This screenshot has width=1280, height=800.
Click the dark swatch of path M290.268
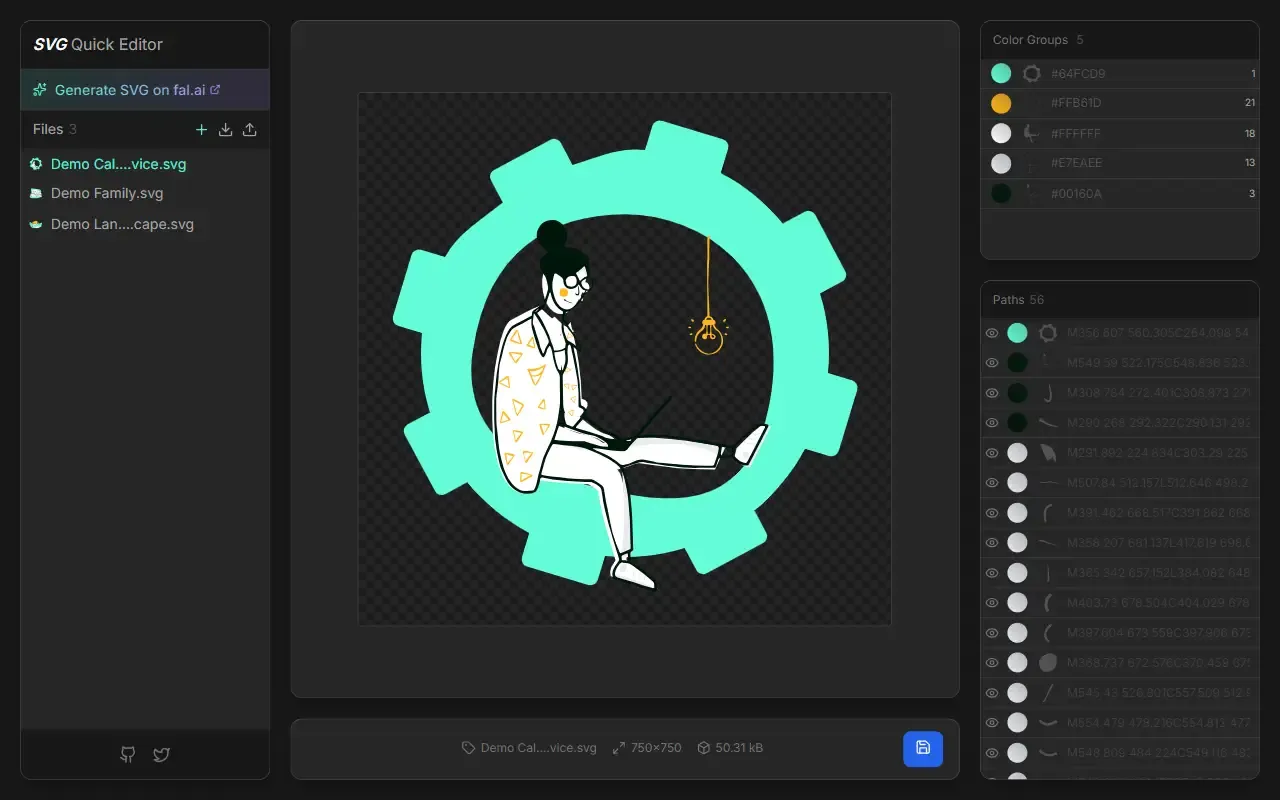coord(1017,423)
